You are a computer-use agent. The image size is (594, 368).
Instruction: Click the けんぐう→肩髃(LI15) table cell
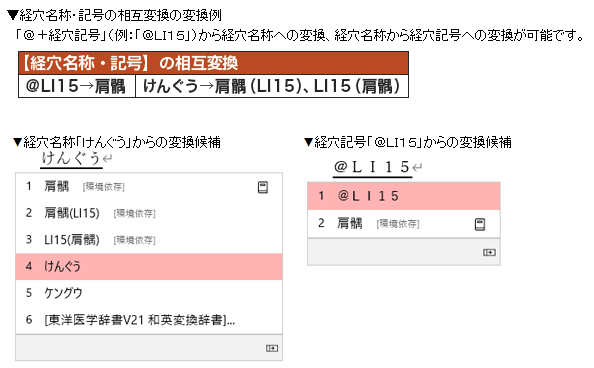tap(272, 86)
